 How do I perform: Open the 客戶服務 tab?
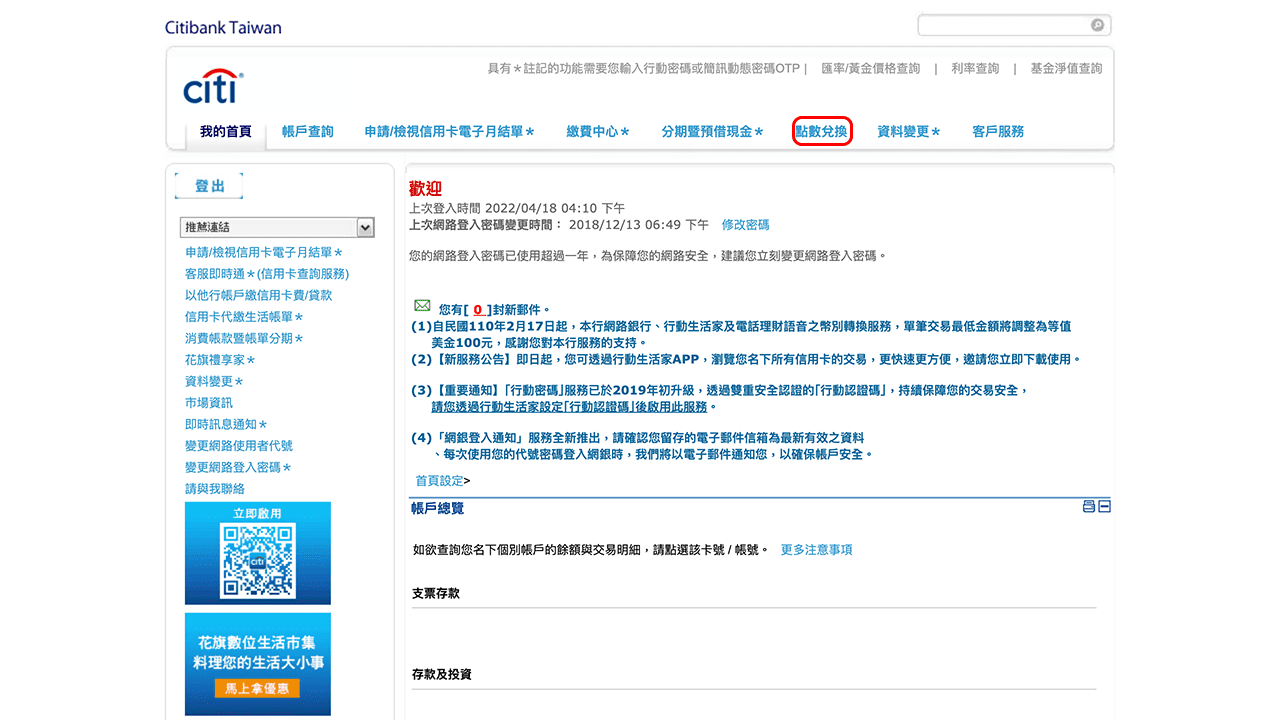click(998, 131)
